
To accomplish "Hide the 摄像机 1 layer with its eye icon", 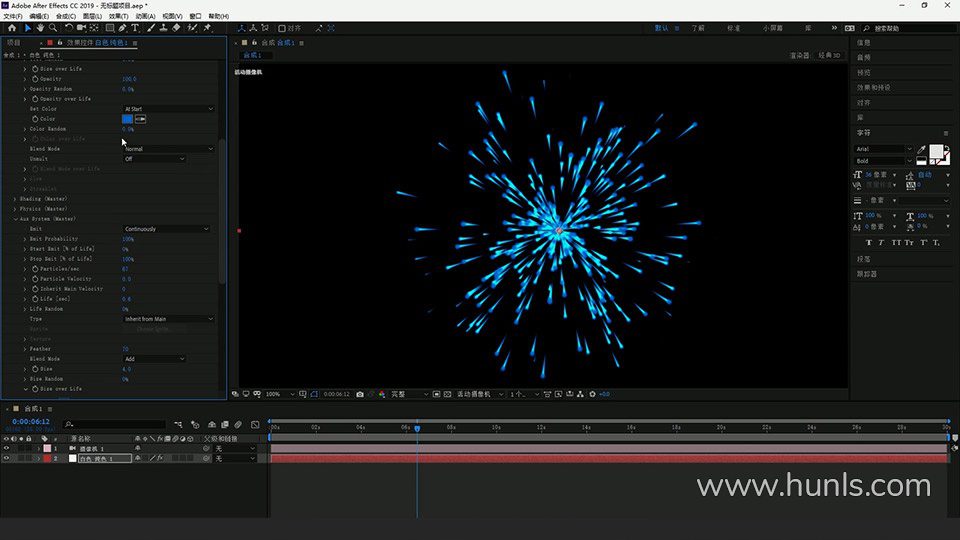I will point(6,448).
